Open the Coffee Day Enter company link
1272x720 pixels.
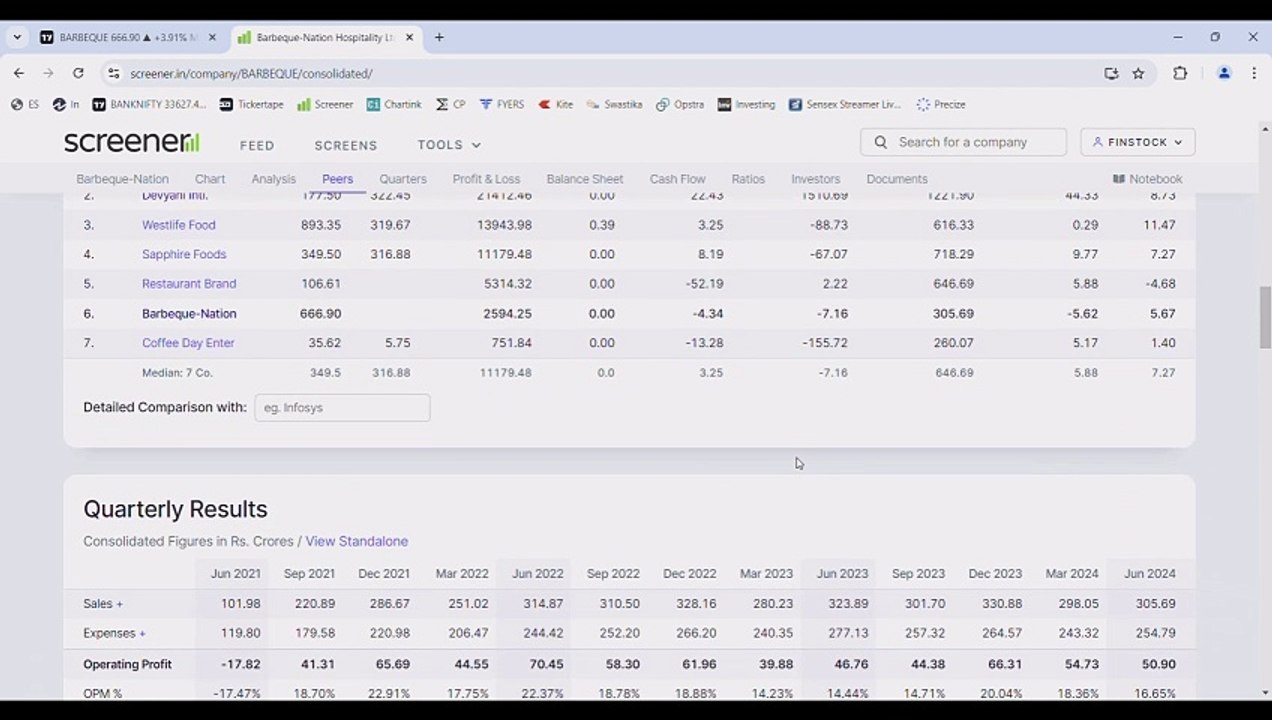[188, 343]
